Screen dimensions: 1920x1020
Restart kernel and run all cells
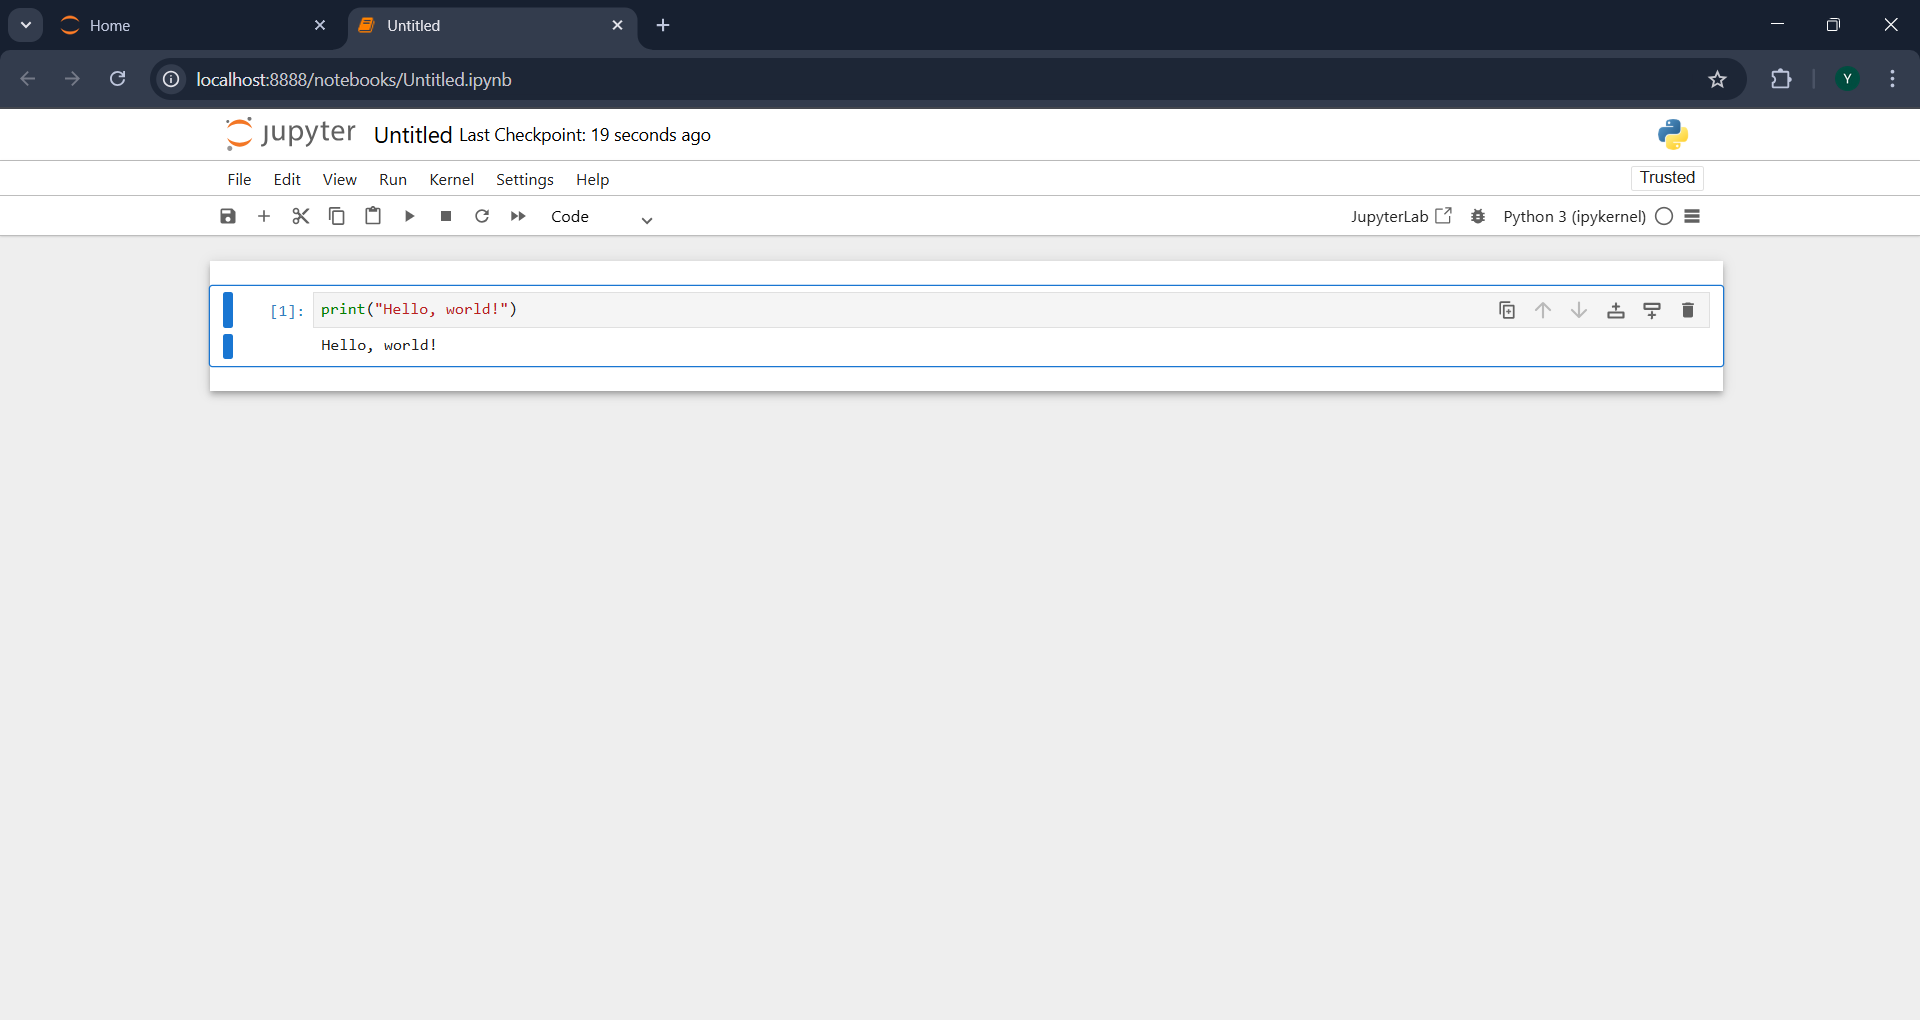[518, 216]
